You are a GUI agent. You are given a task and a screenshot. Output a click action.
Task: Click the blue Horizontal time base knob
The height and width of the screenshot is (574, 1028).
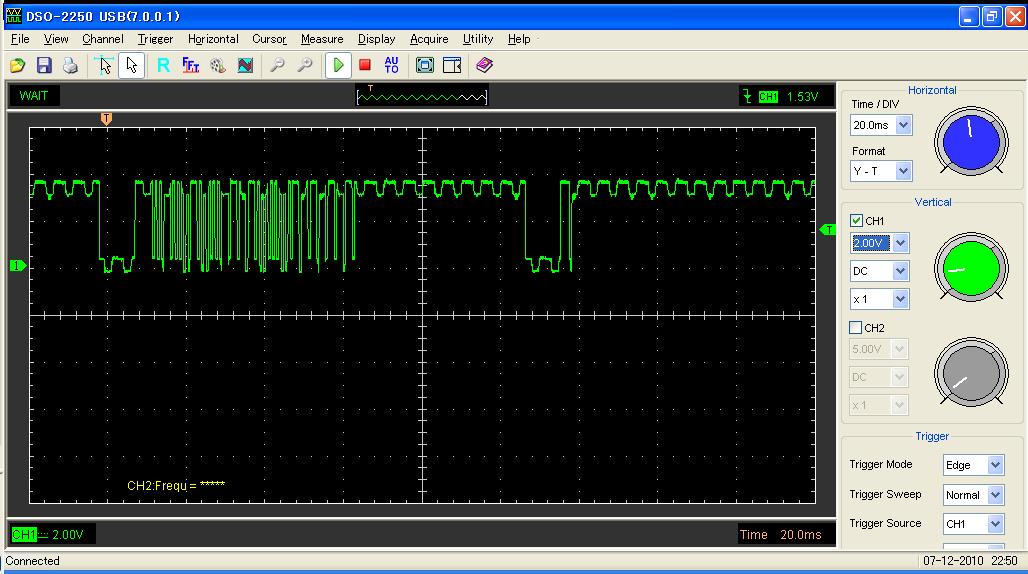(x=971, y=140)
